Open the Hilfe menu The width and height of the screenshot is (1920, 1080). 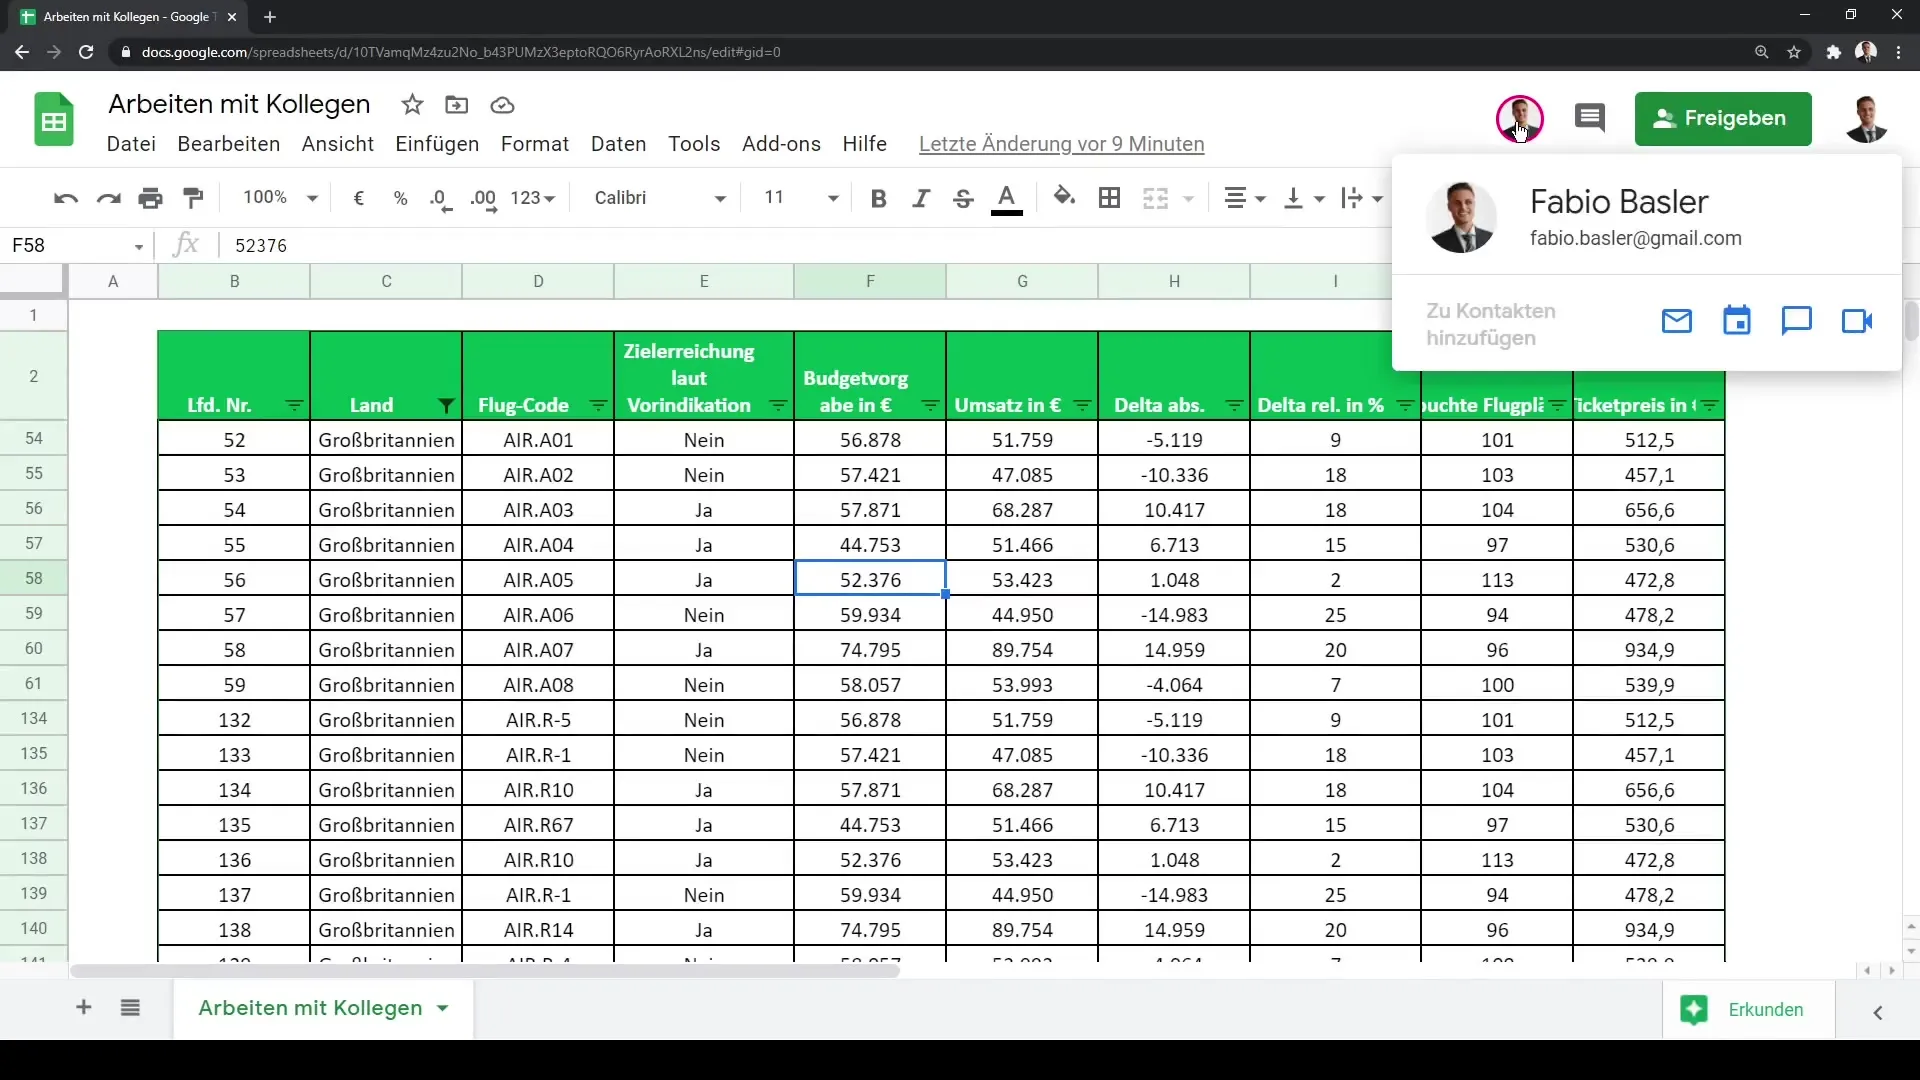[864, 144]
